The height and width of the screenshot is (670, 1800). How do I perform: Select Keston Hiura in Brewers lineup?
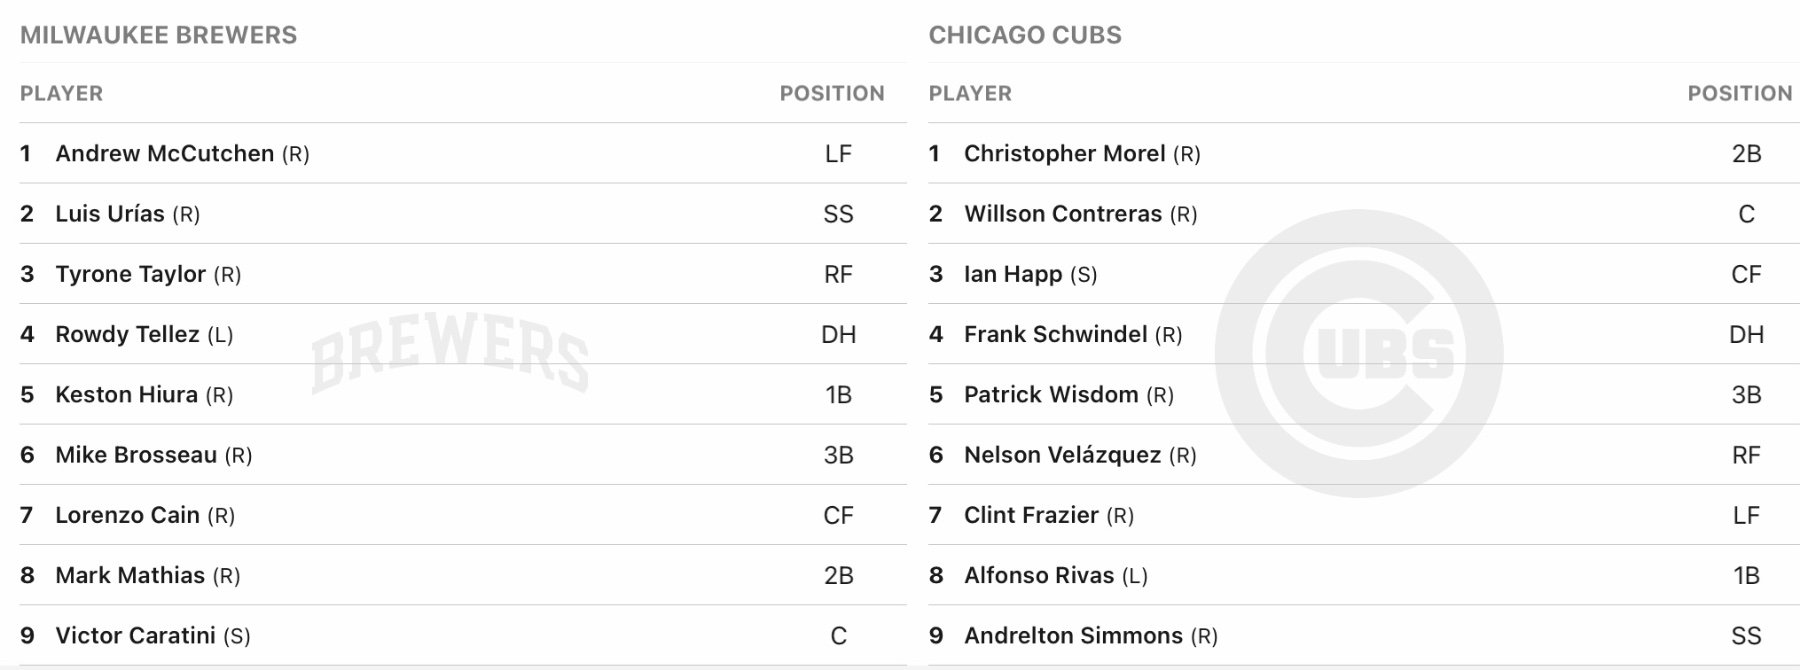(127, 395)
